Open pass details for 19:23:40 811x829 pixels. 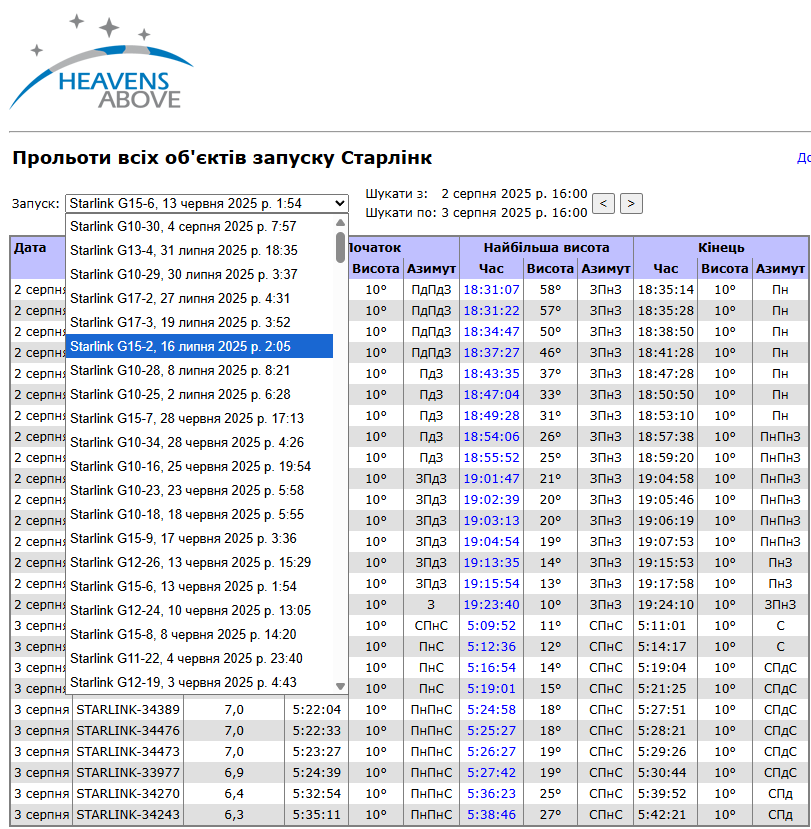click(491, 605)
